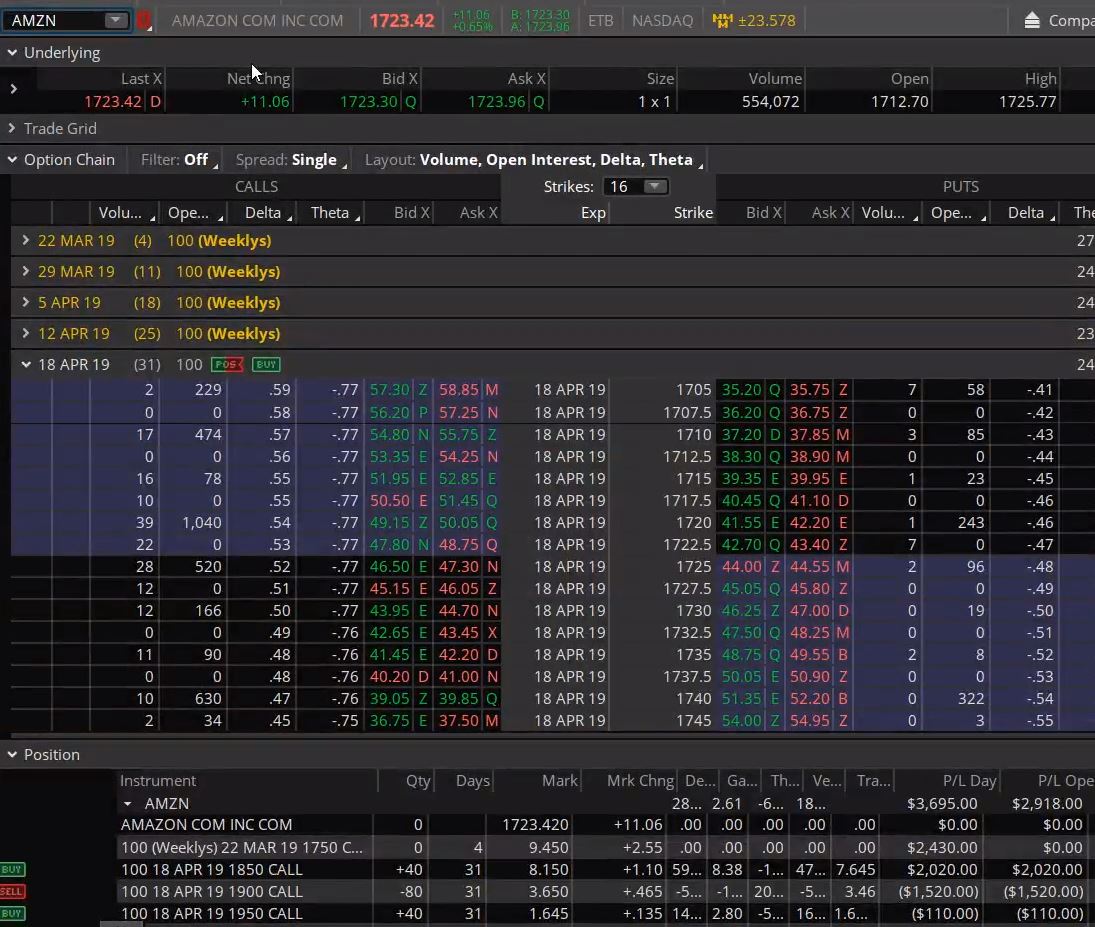Click call ask 39.85 at 1740 strike

click(x=458, y=699)
